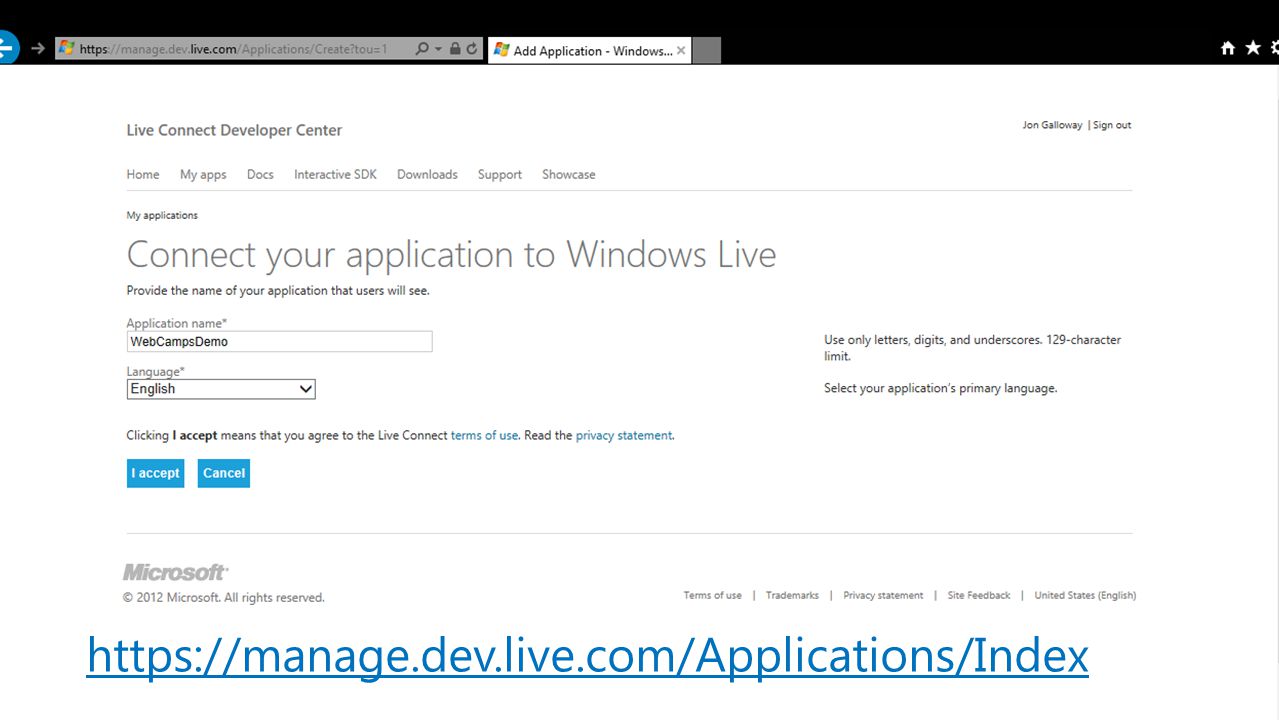The height and width of the screenshot is (720, 1279).
Task: Expand the Language dropdown showing English
Action: click(x=221, y=389)
